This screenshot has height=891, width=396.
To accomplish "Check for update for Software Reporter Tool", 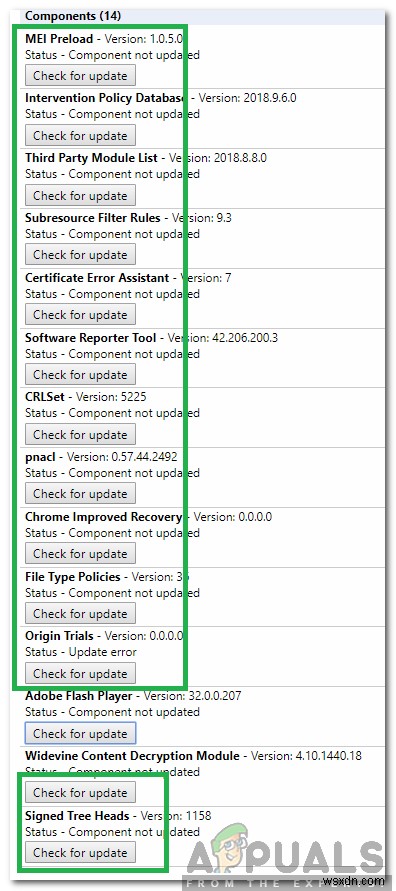I will coord(80,374).
